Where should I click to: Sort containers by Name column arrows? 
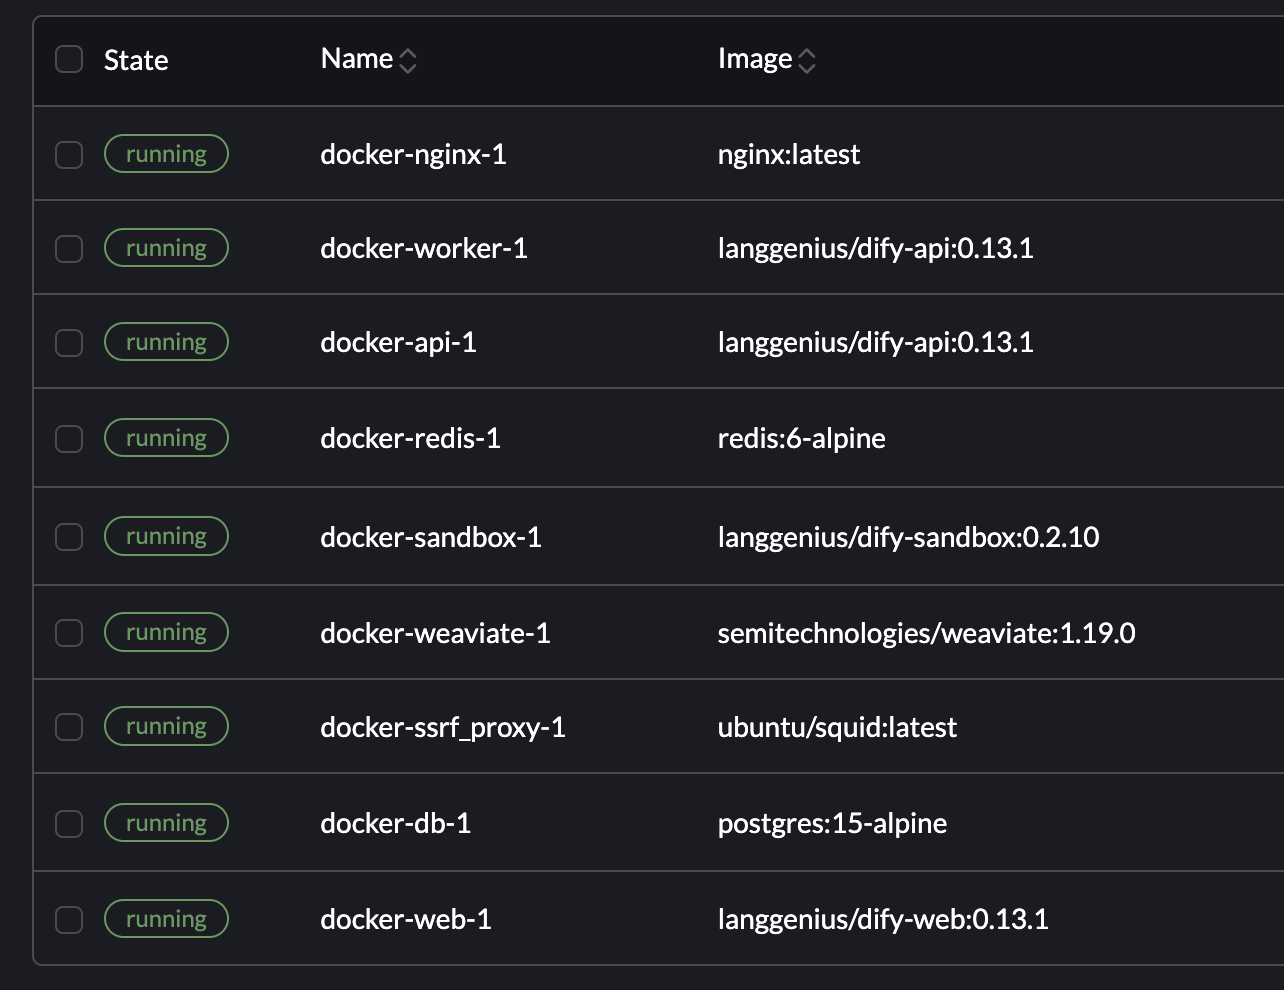408,61
